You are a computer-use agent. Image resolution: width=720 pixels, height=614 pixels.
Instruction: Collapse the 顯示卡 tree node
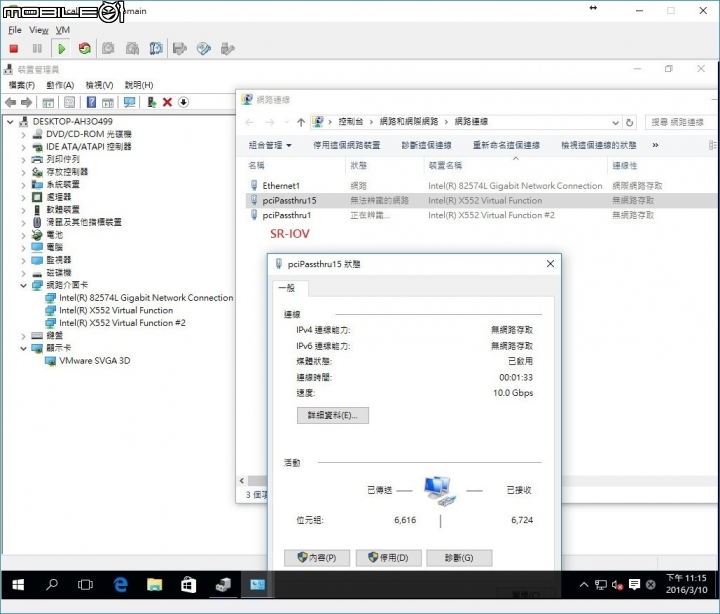(x=23, y=349)
